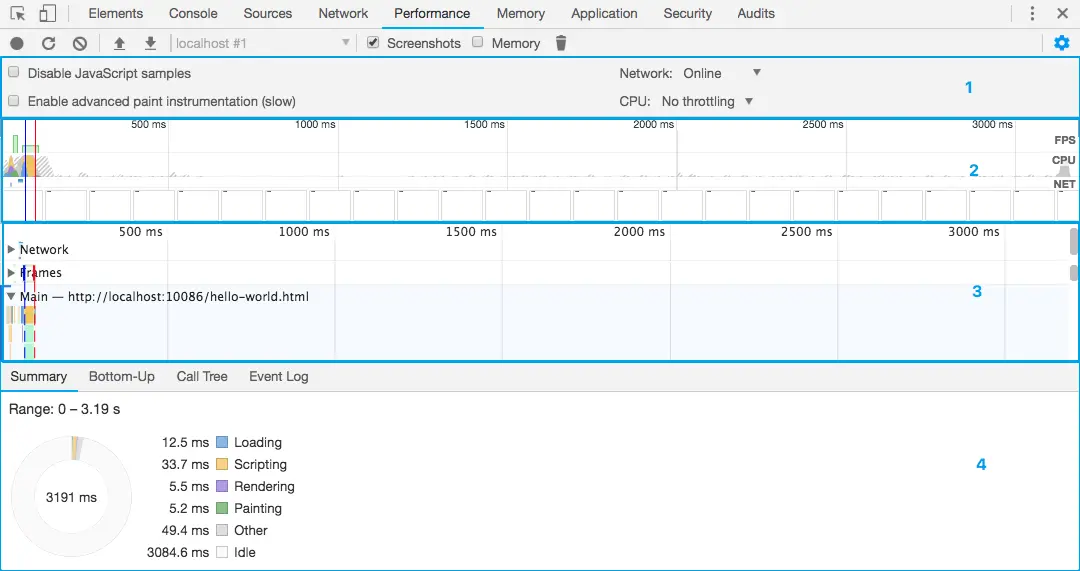
Task: Click the Main thread URL label
Action: [x=164, y=297]
